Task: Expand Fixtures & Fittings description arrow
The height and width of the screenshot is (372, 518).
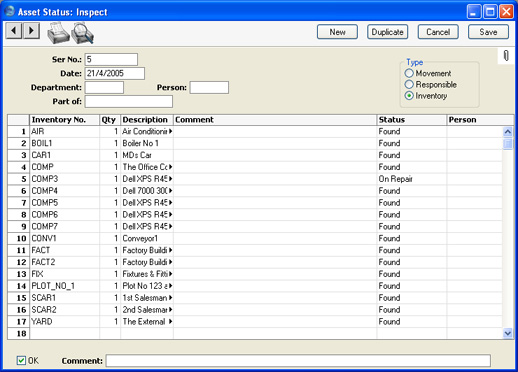Action: pos(171,274)
